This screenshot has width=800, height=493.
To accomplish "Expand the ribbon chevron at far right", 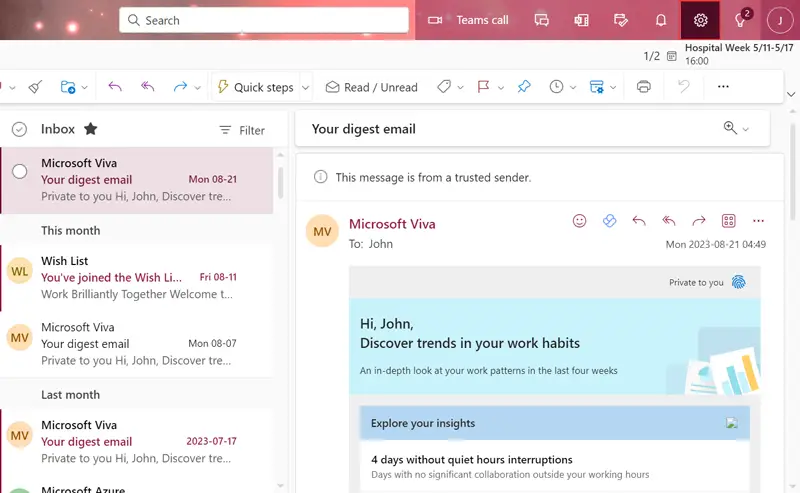I will (x=791, y=94).
